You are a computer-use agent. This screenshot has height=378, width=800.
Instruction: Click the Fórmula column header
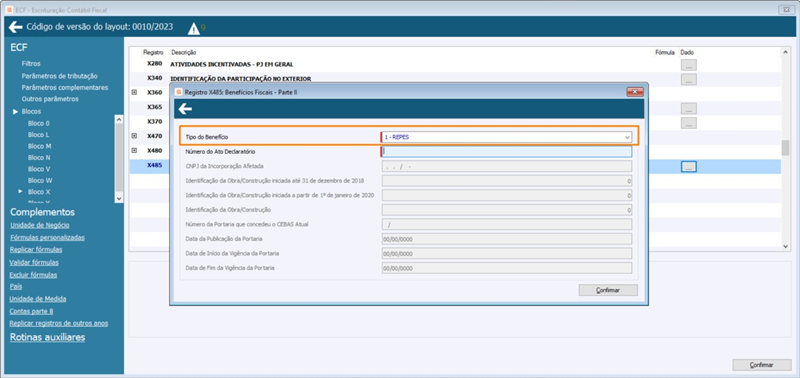[x=665, y=53]
